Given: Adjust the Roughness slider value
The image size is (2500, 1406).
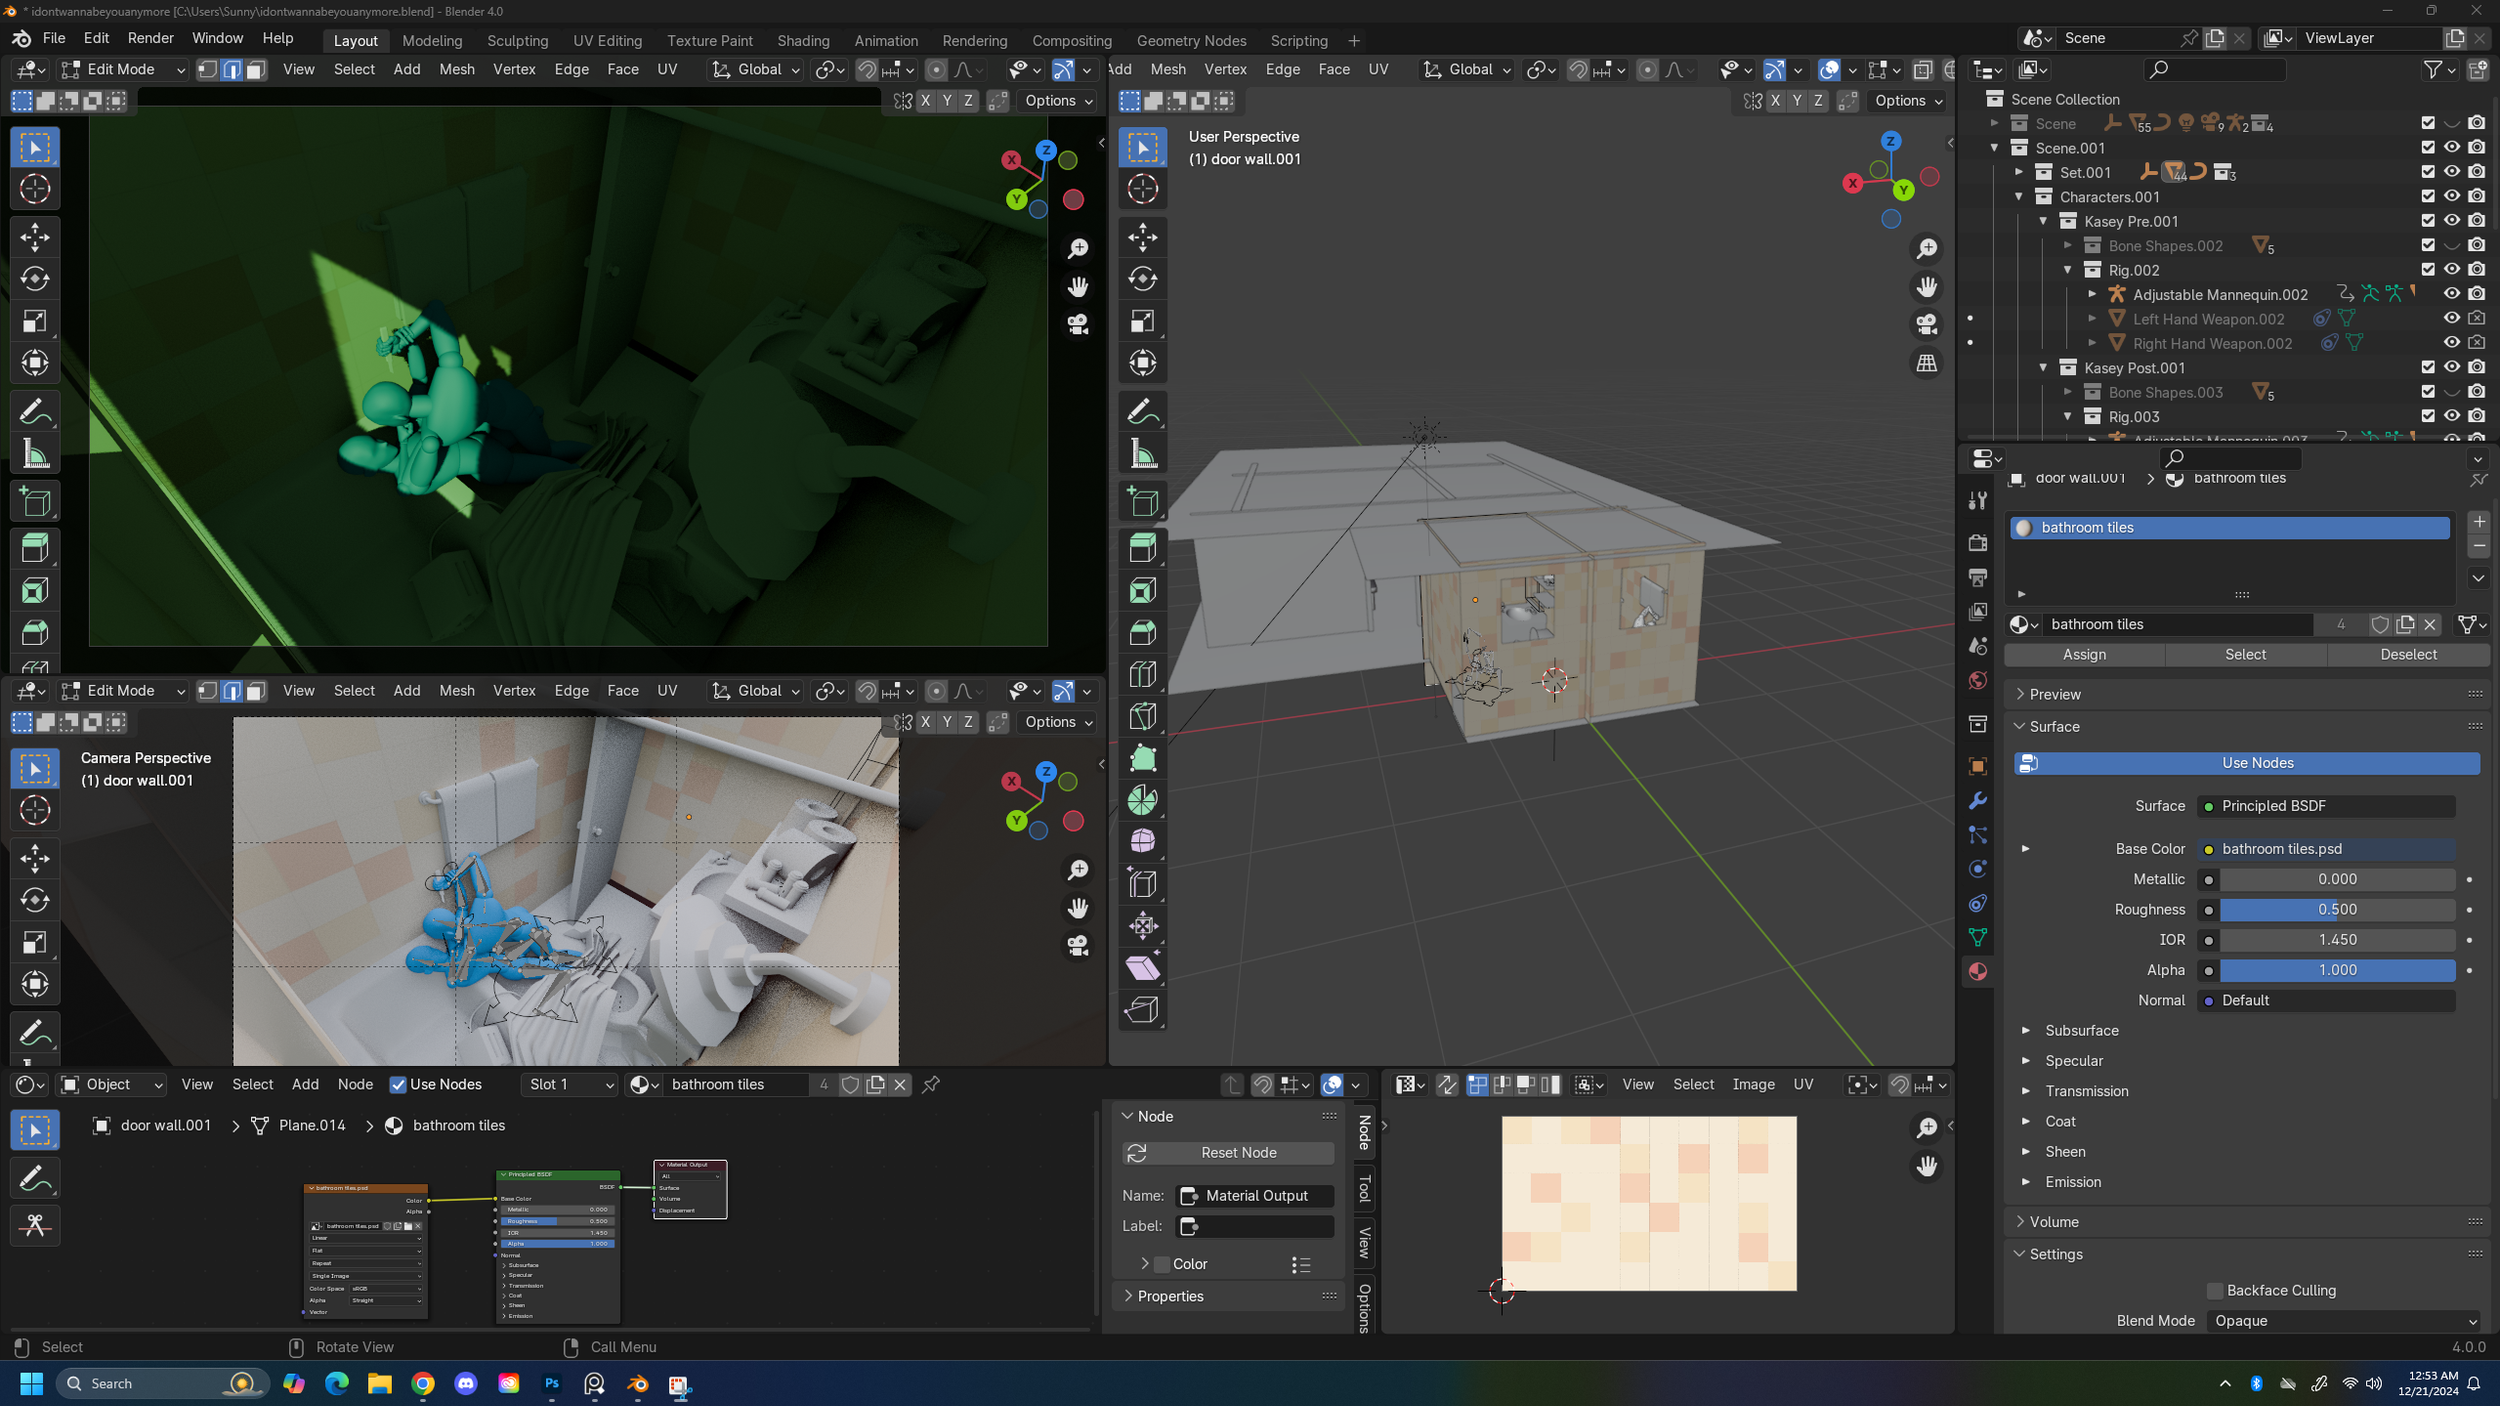Looking at the screenshot, I should pyautogui.click(x=2336, y=909).
